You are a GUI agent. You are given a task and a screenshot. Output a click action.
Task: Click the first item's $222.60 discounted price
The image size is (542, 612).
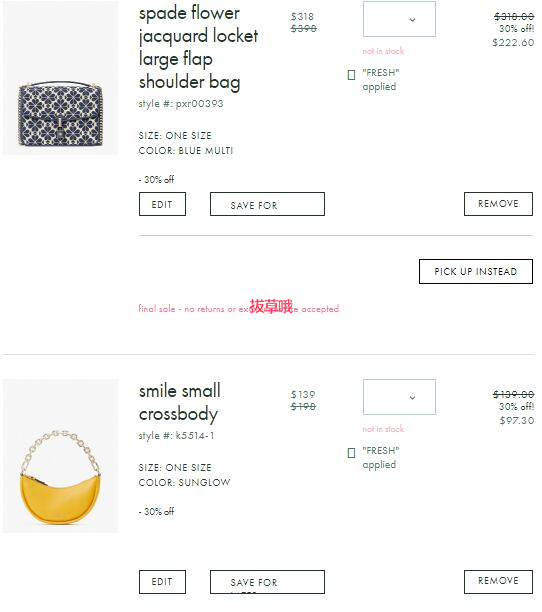click(x=513, y=43)
